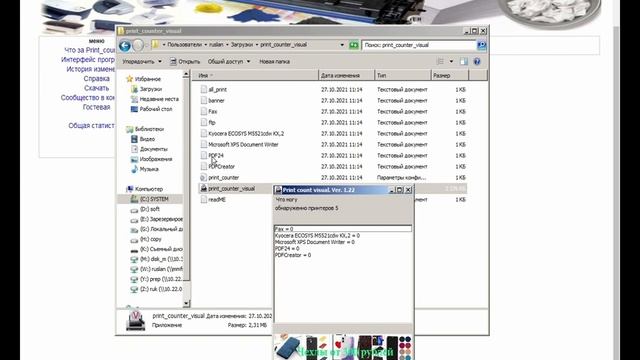This screenshot has width=640, height=360.
Task: Select Загрузки in the address breadcrumb
Action: pyautogui.click(x=242, y=45)
